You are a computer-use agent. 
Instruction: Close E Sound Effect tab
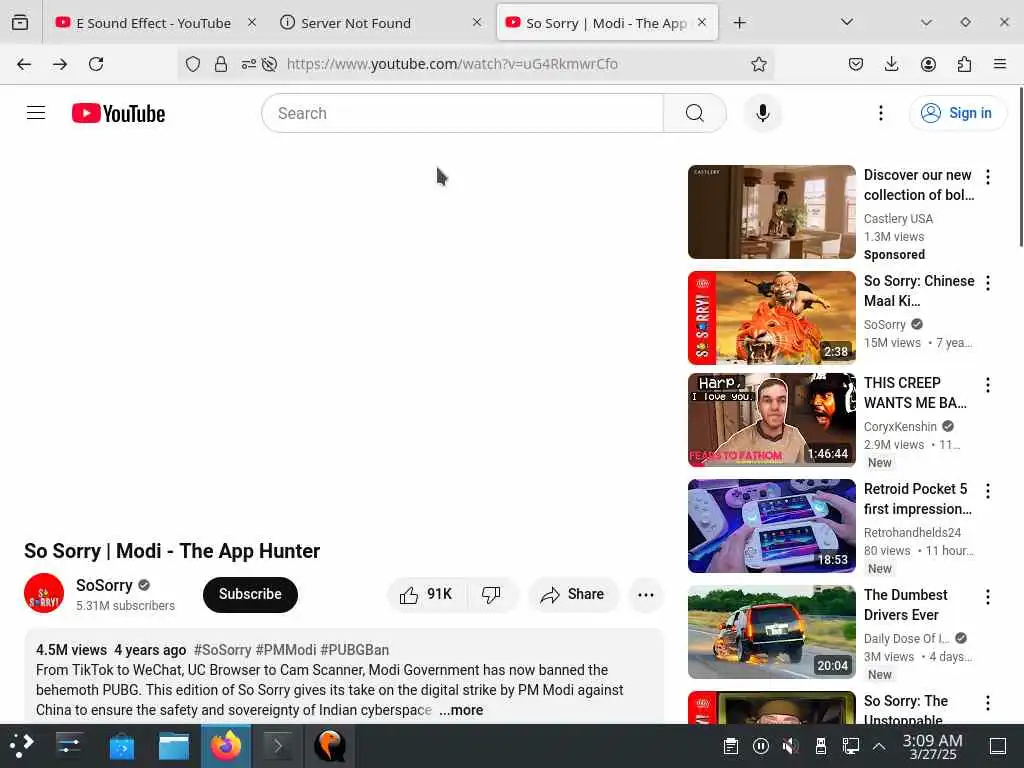click(x=252, y=22)
